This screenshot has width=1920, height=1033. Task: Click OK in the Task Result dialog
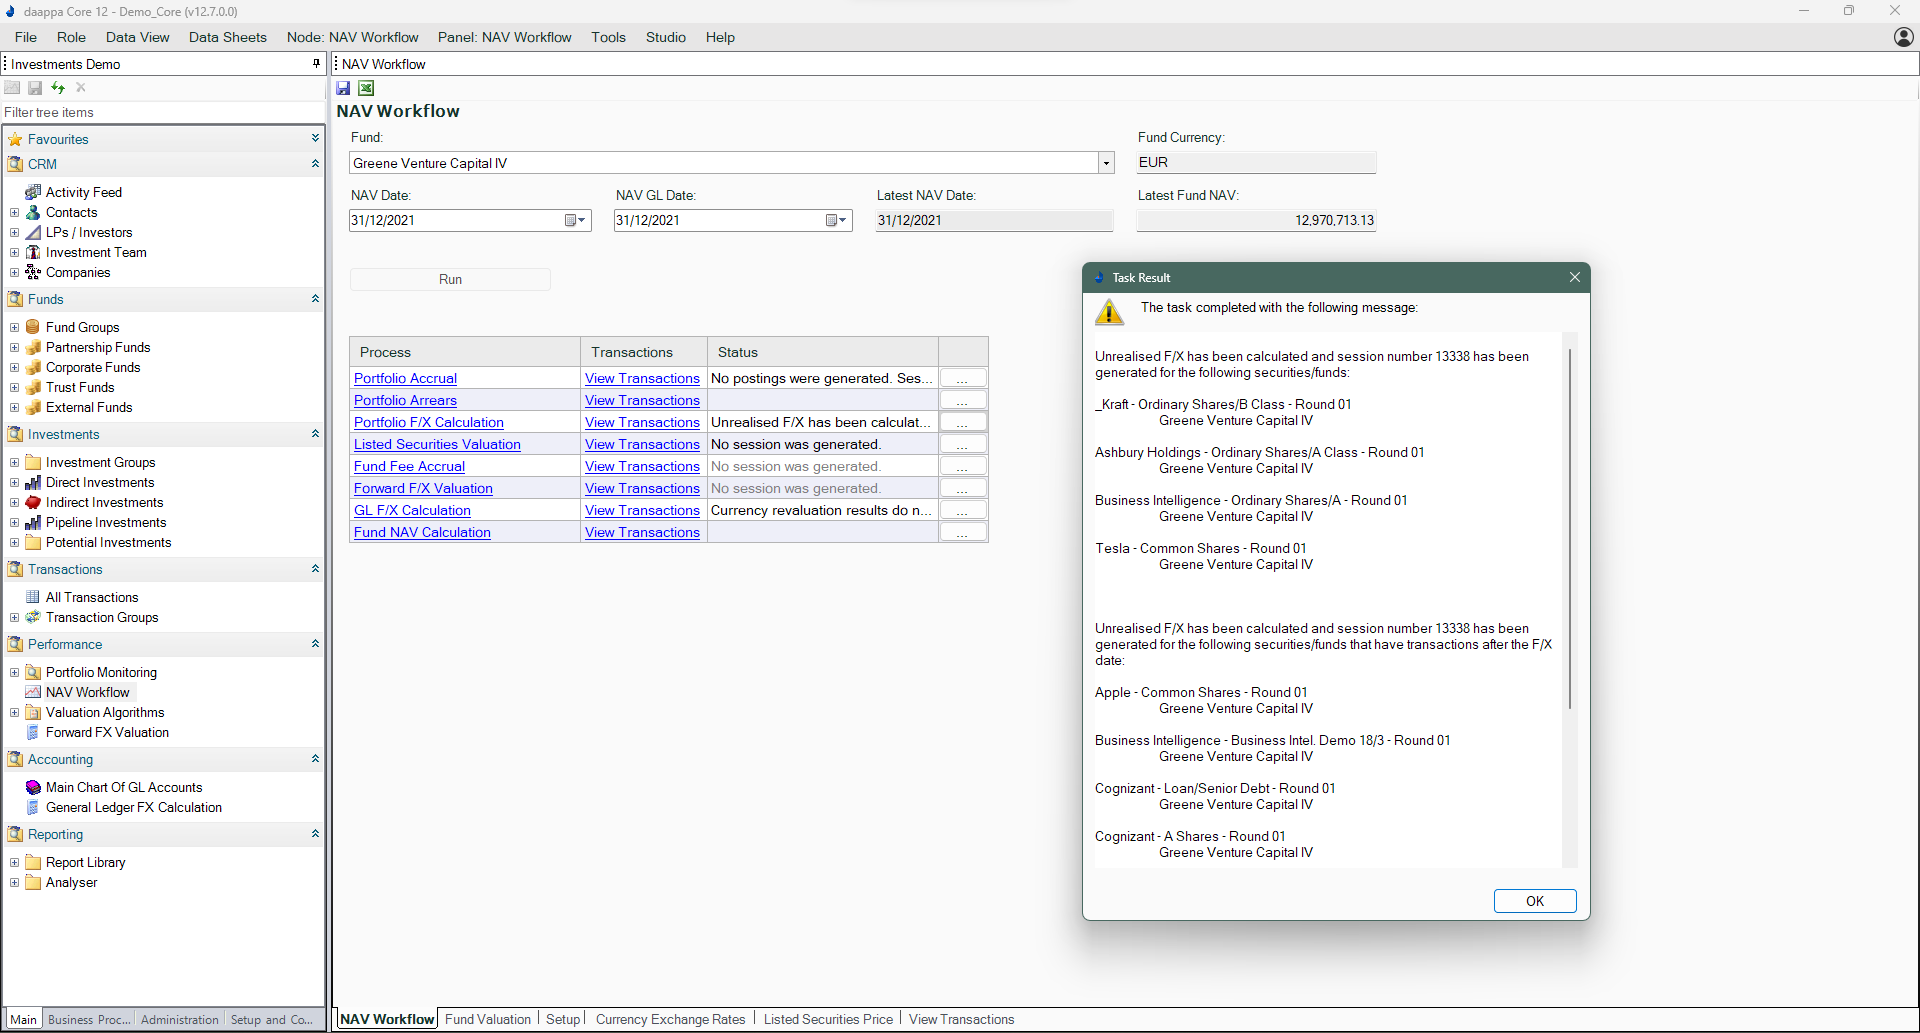pos(1535,901)
